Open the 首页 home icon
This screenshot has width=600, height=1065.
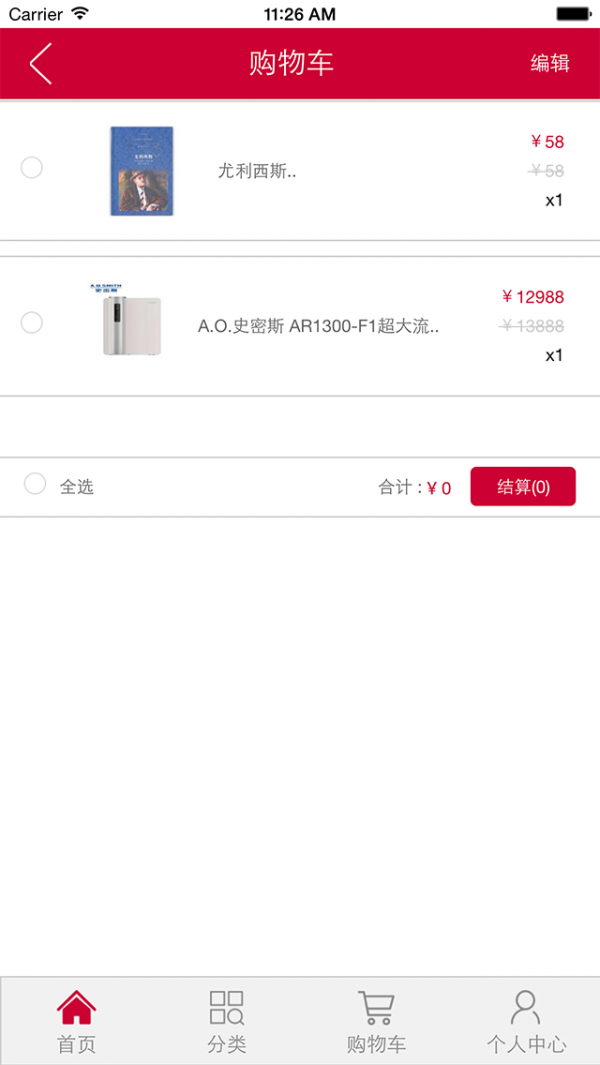(x=76, y=1008)
